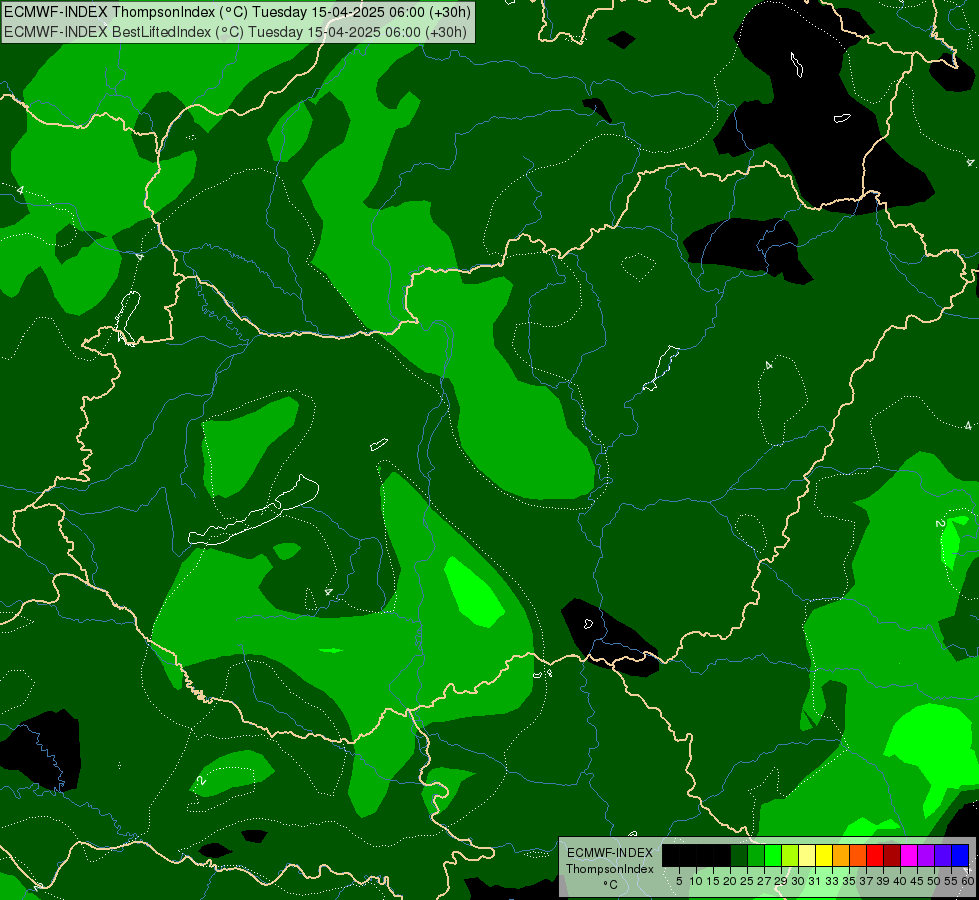Click the °C unit label in legend

[x=611, y=885]
